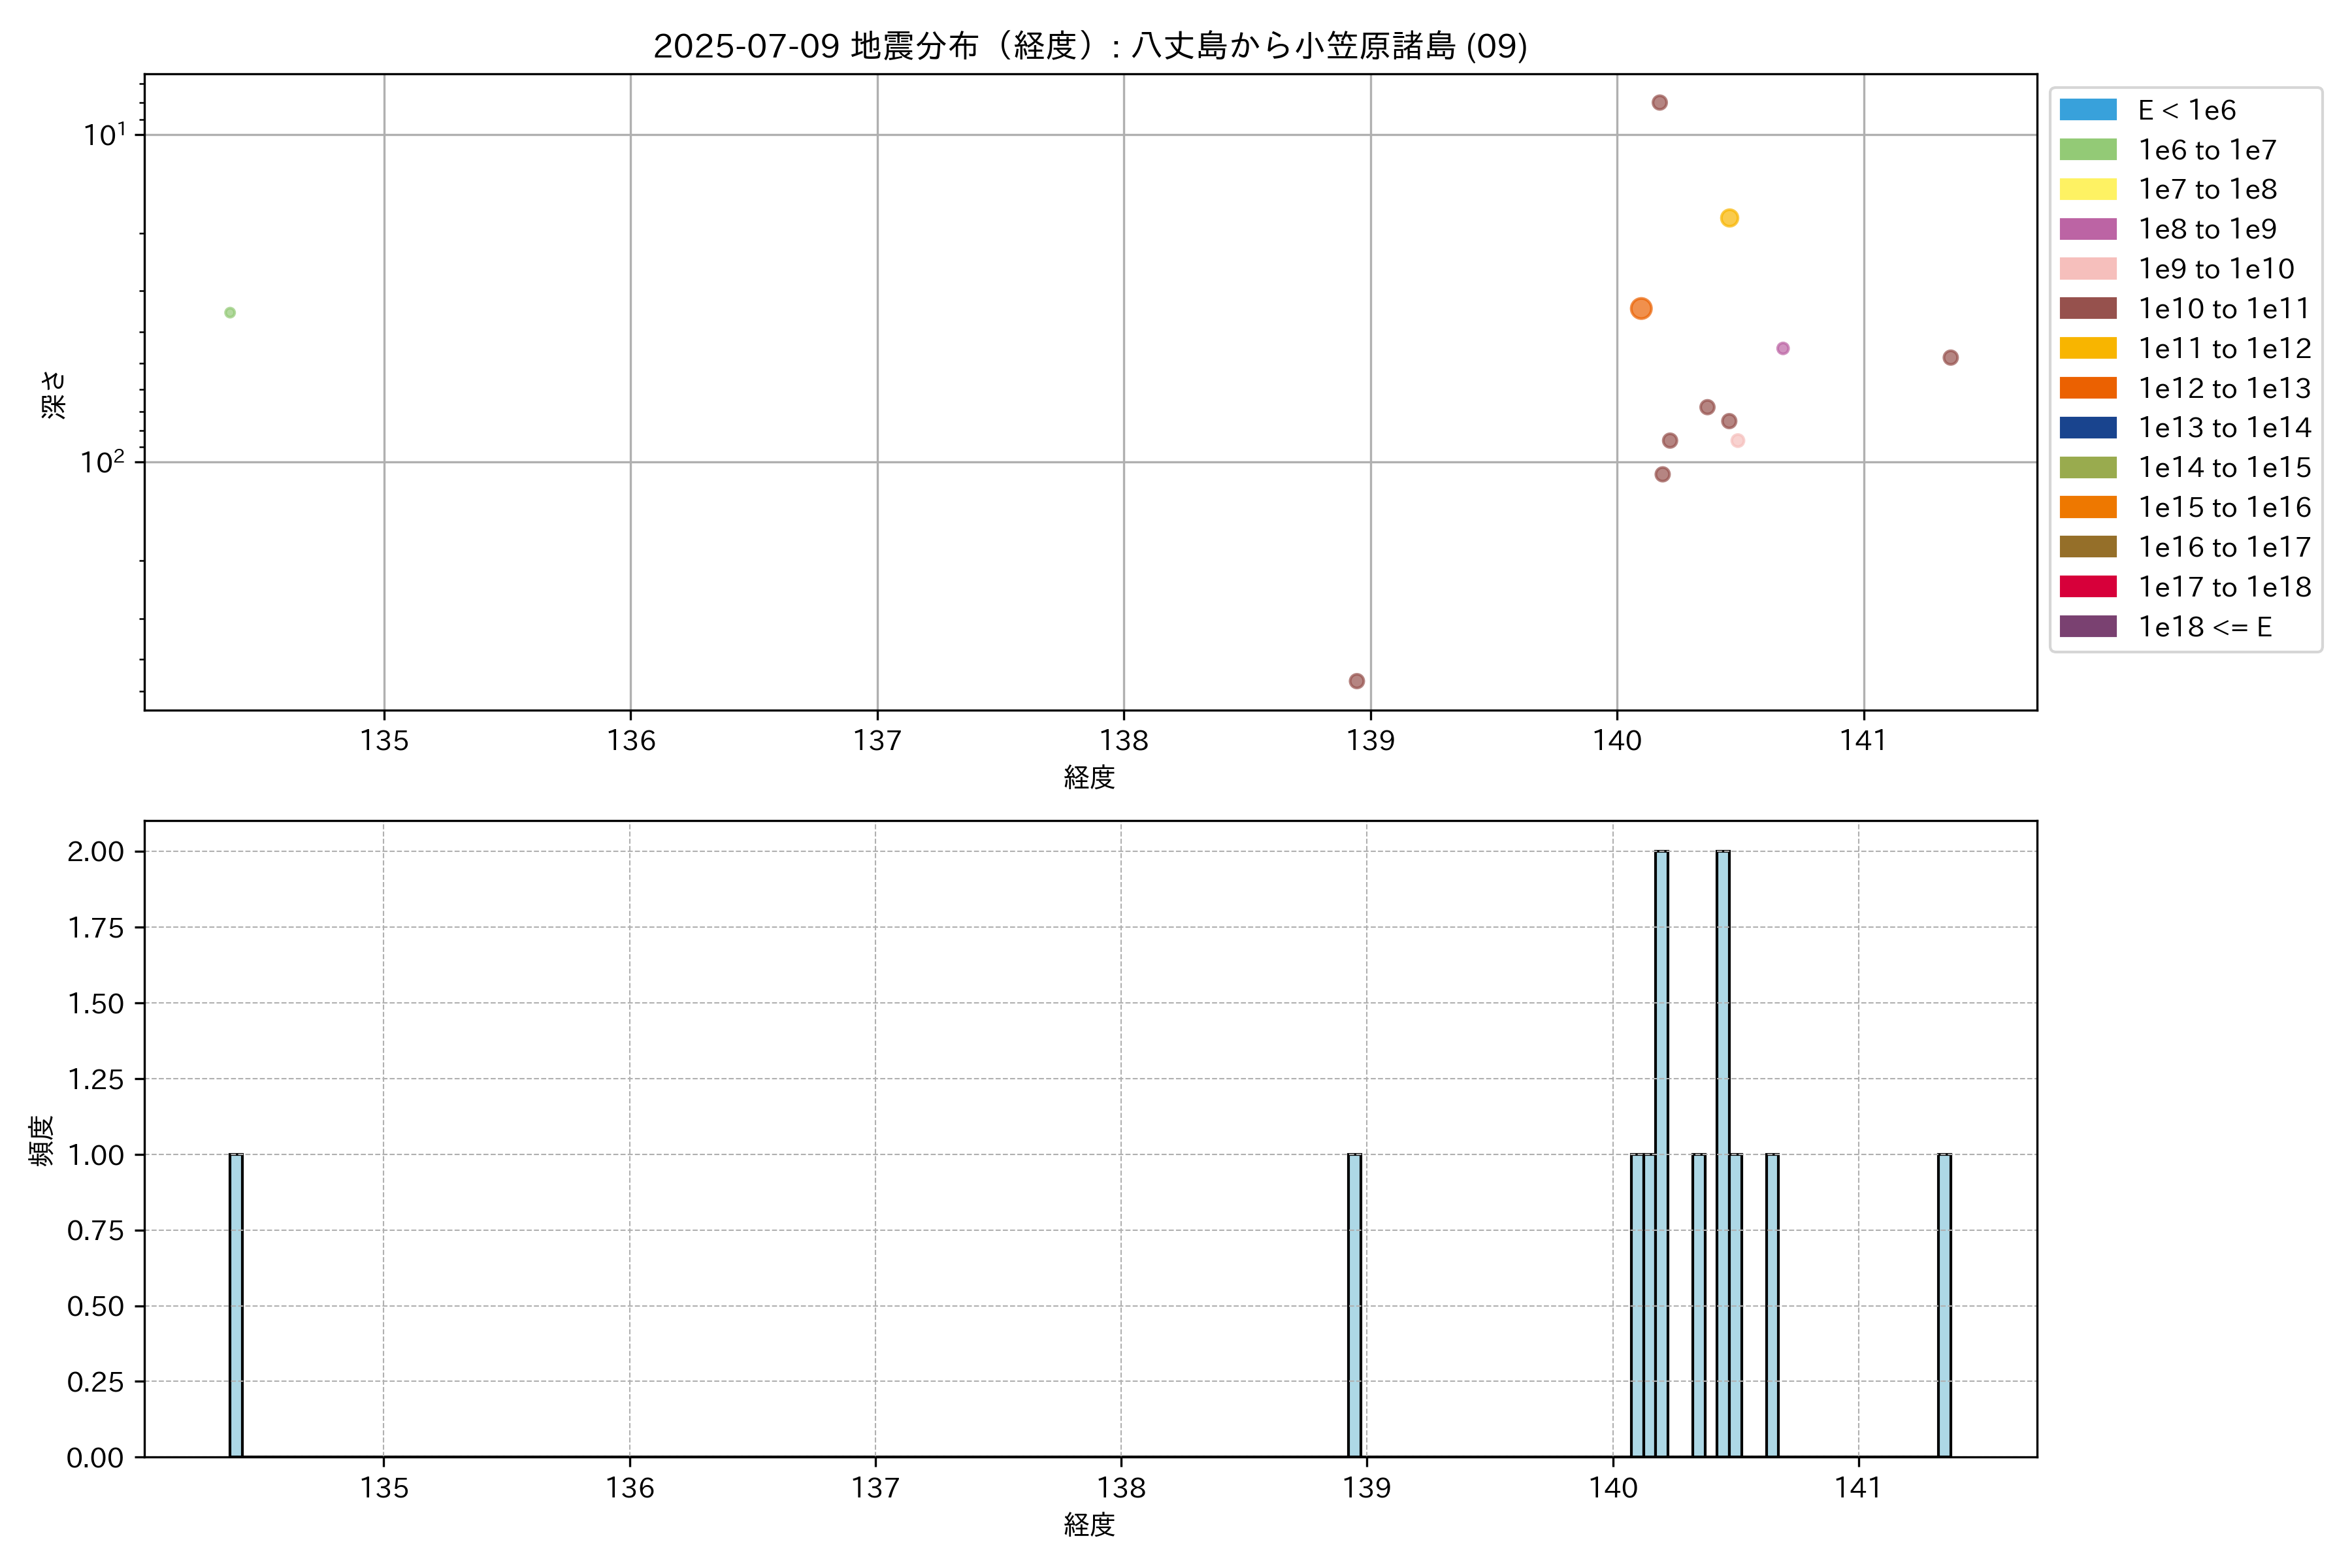Viewport: 2352px width, 1568px height.
Task: Click the '1e18 <= E' purple legend swatch
Action: pyautogui.click(x=2087, y=627)
